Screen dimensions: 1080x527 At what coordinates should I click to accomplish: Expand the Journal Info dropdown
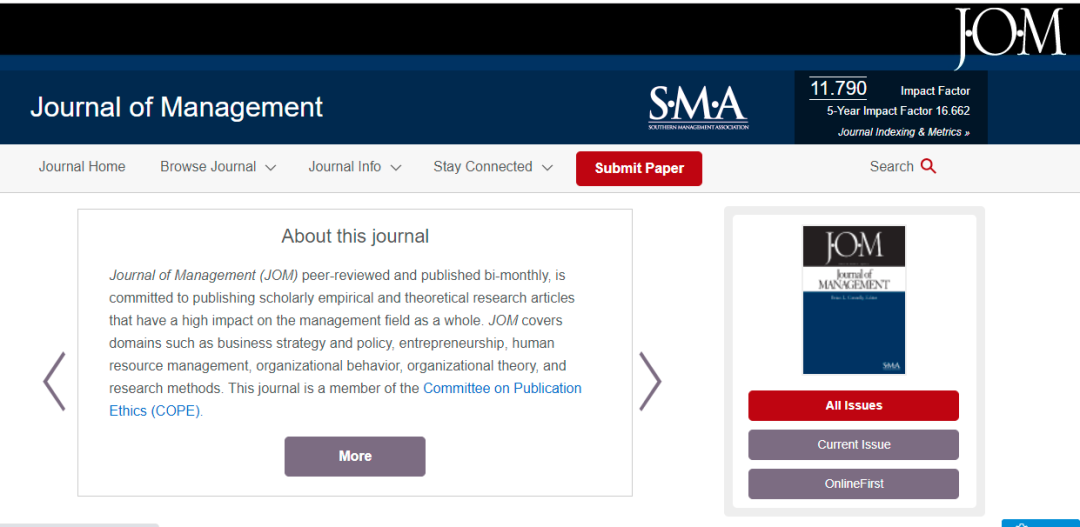click(354, 167)
